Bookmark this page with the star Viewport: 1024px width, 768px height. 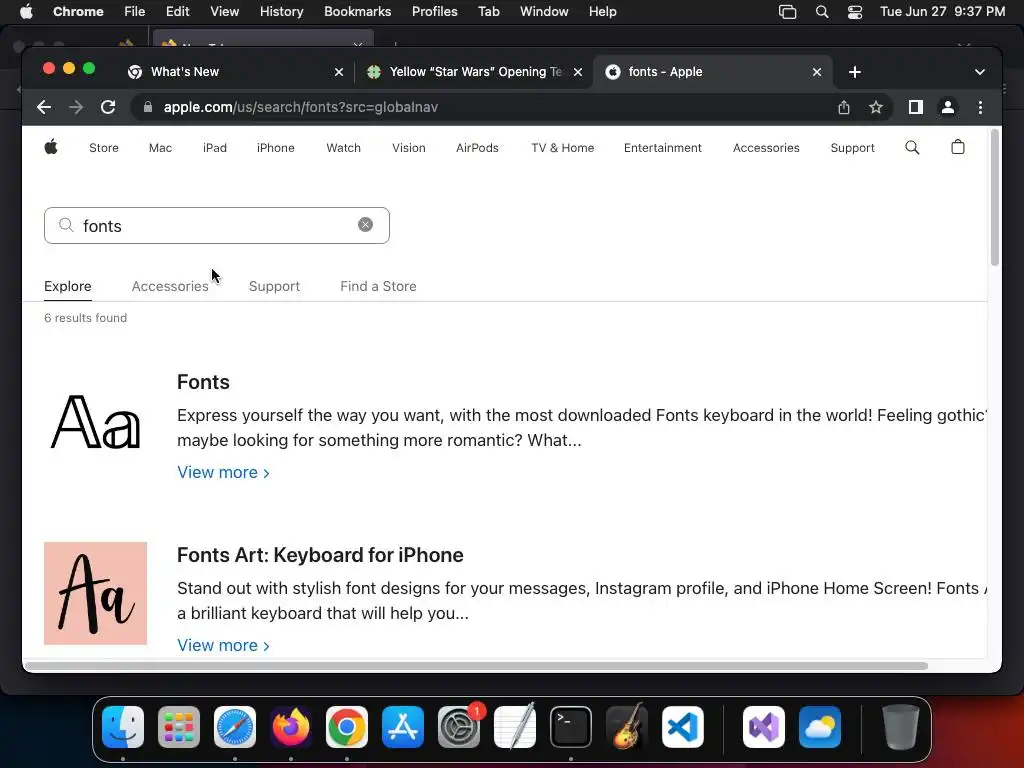coord(876,107)
